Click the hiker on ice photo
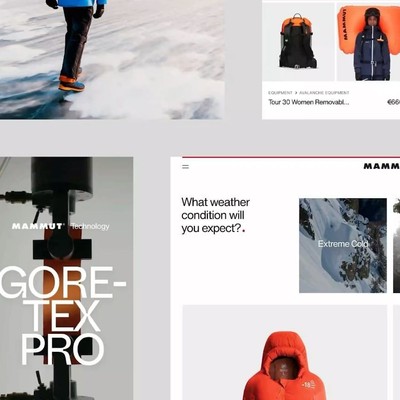The width and height of the screenshot is (400, 400). point(112,59)
